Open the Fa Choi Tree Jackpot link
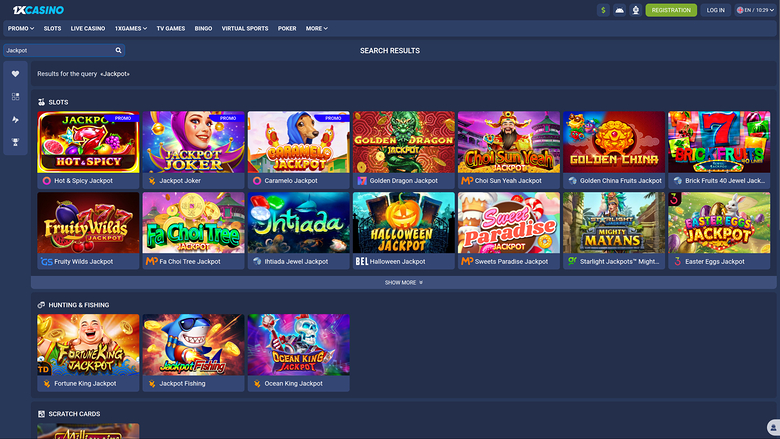Viewport: 780px width, 439px height. 190,262
